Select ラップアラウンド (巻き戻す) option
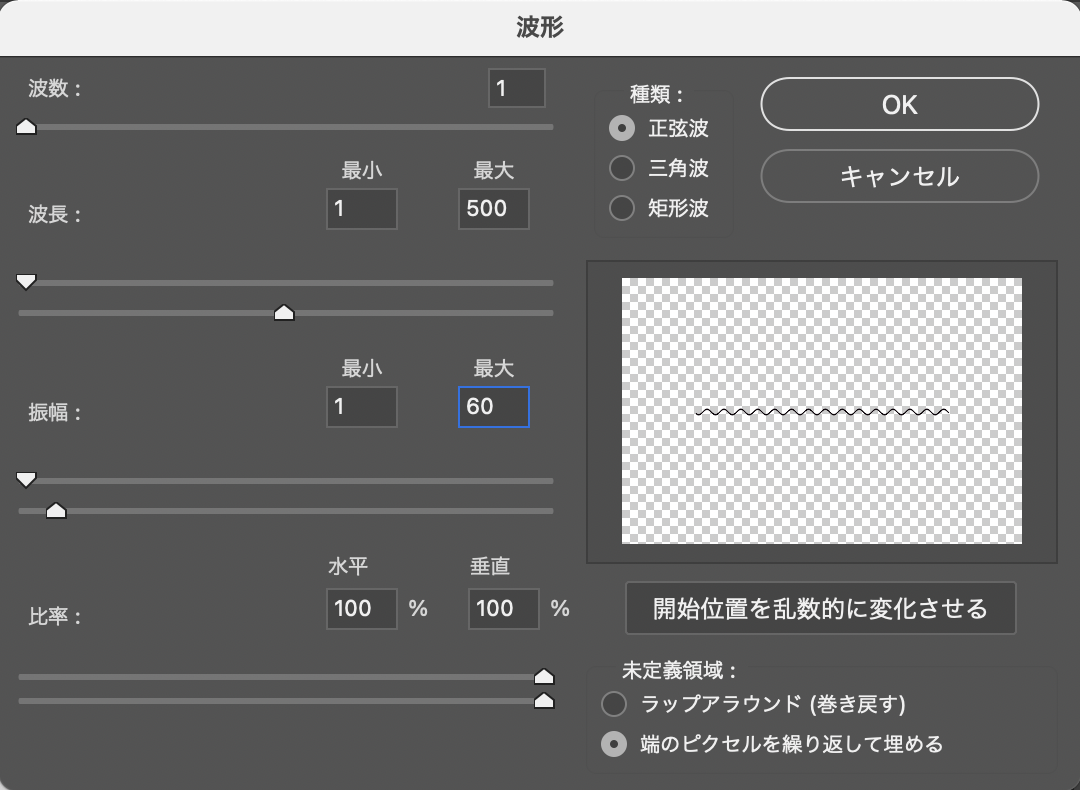Screen dimensions: 1080x790 point(614,704)
